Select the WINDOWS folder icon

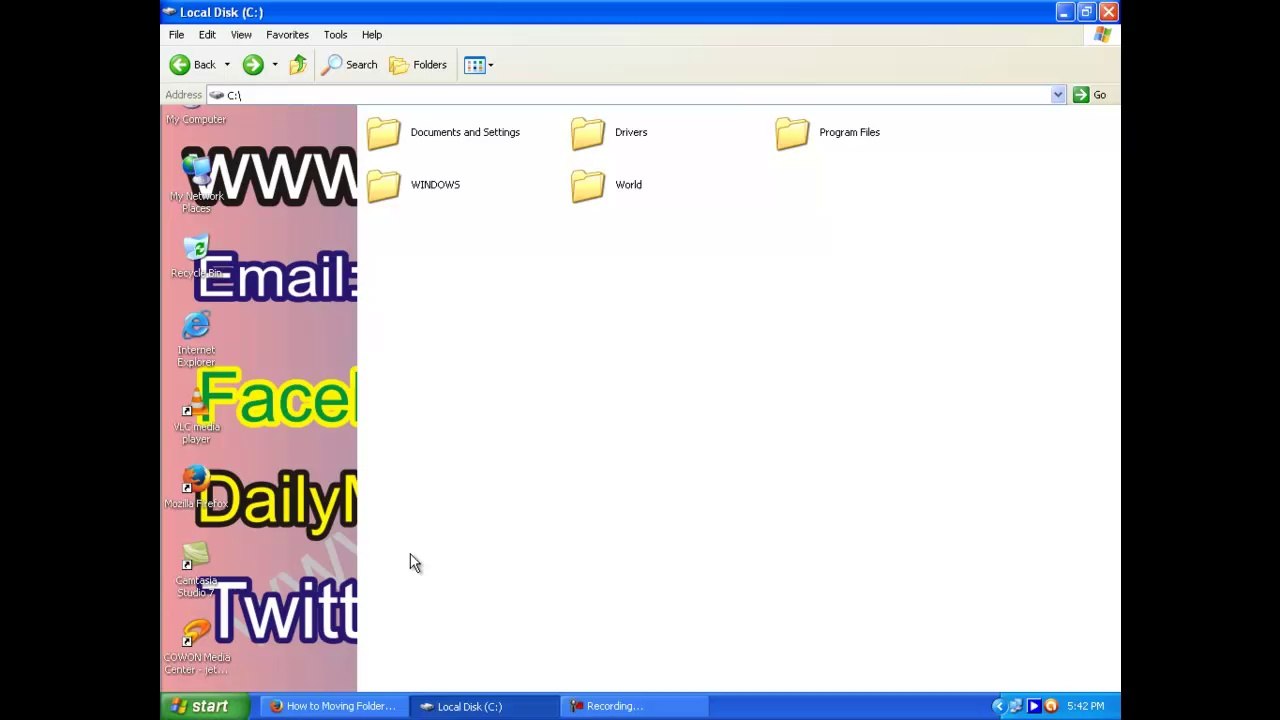383,185
